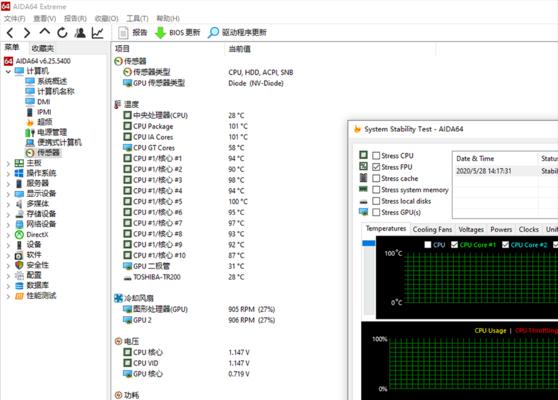Enable the Stress cache checkbox
The height and width of the screenshot is (400, 558).
(x=376, y=178)
